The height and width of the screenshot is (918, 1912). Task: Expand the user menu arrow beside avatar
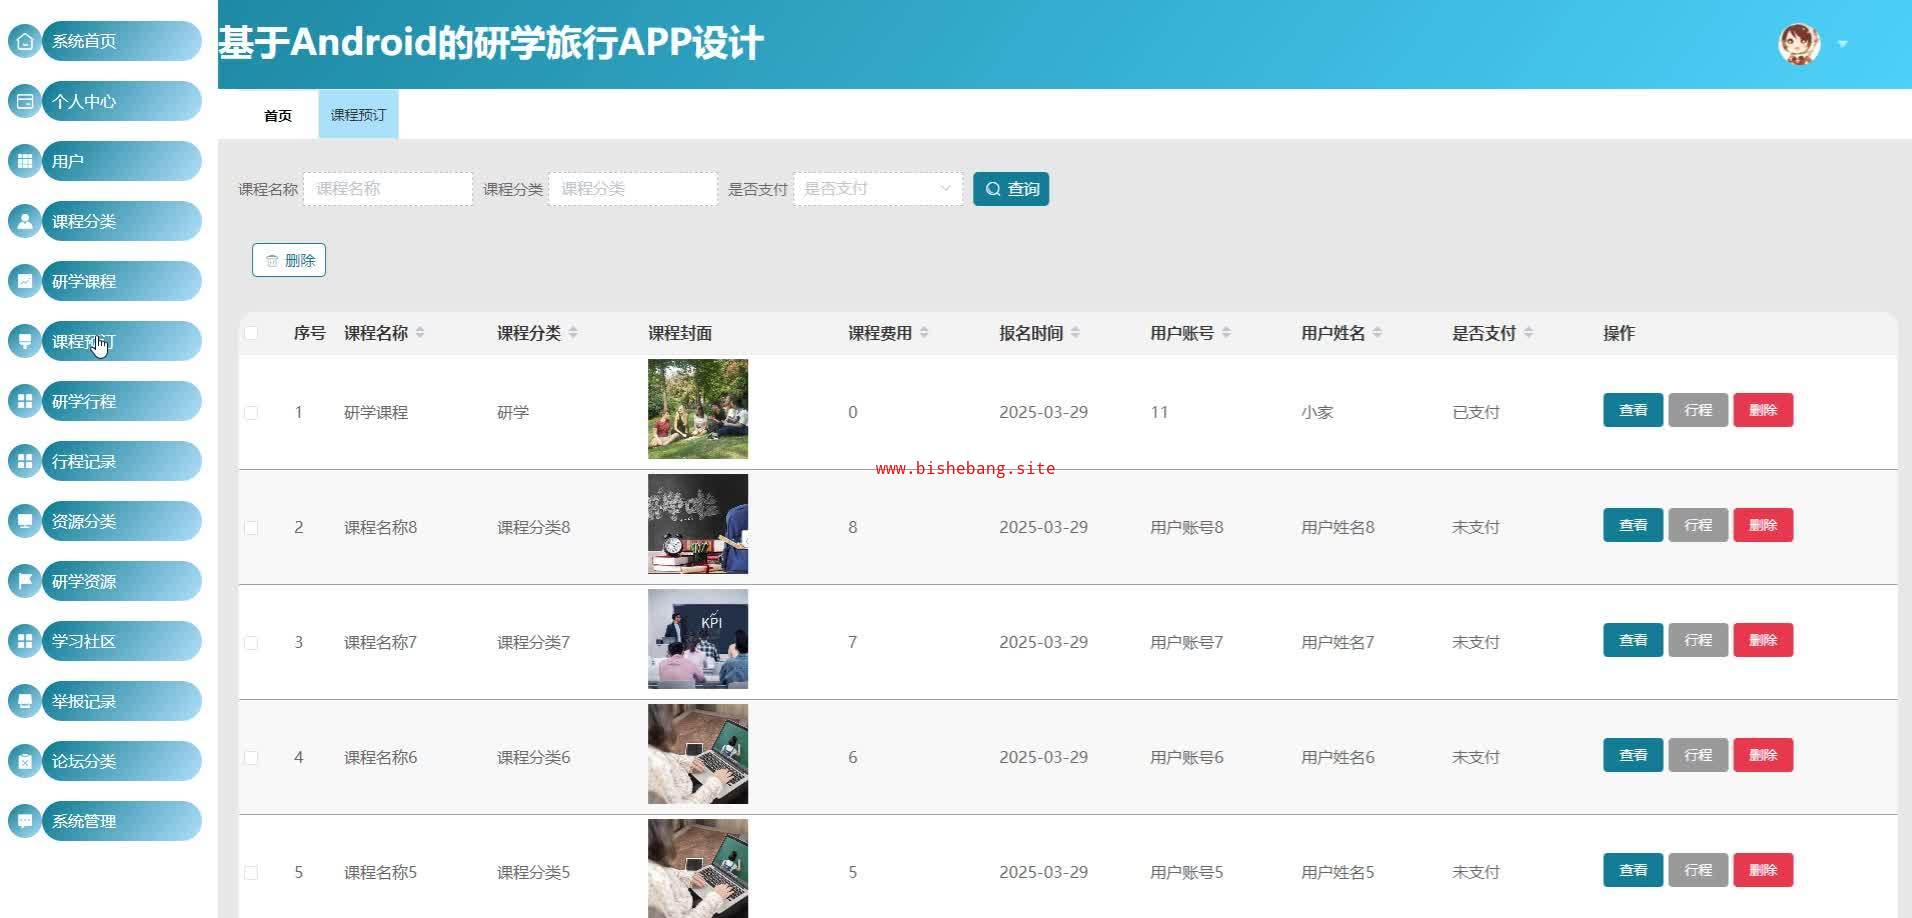click(x=1842, y=44)
